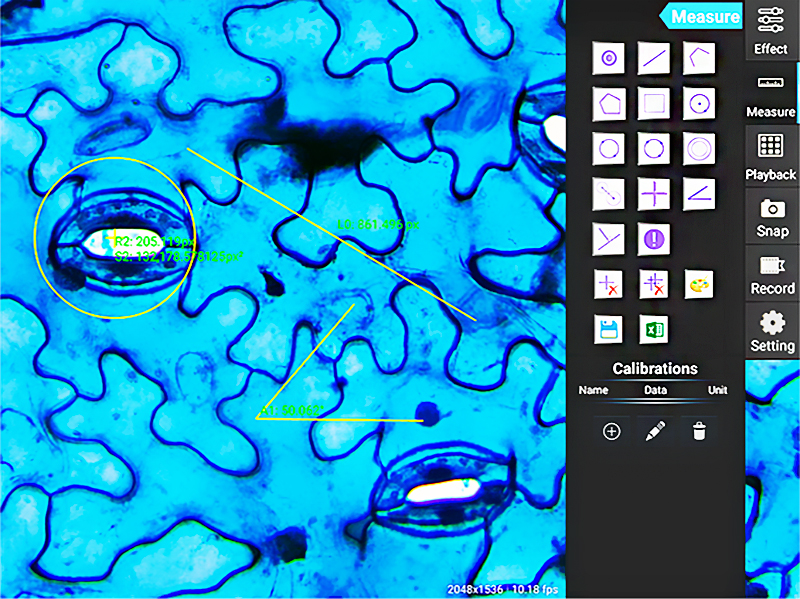Select the Rectangle measurement tool

[x=654, y=103]
